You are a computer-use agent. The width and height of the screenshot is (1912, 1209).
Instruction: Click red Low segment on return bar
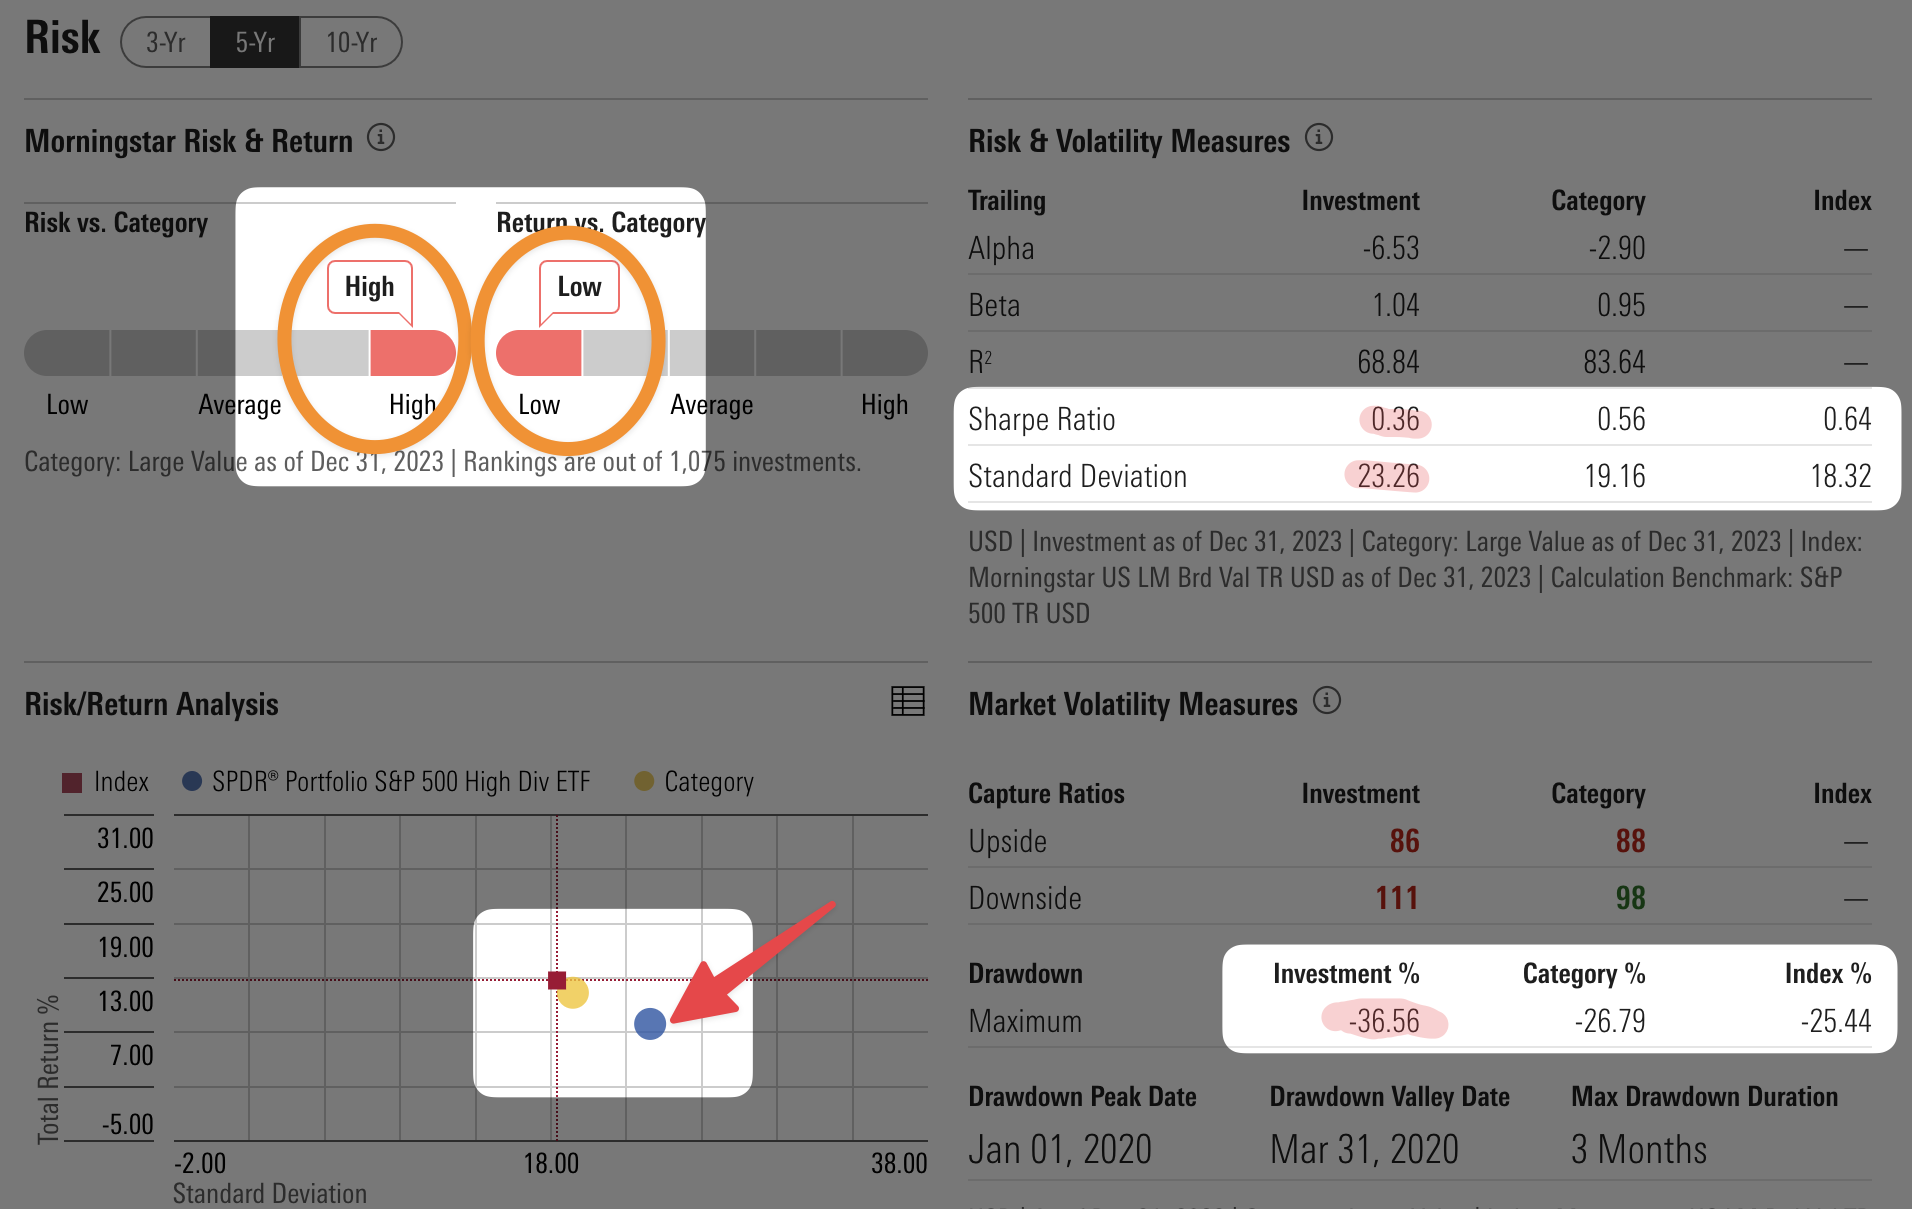(x=539, y=353)
